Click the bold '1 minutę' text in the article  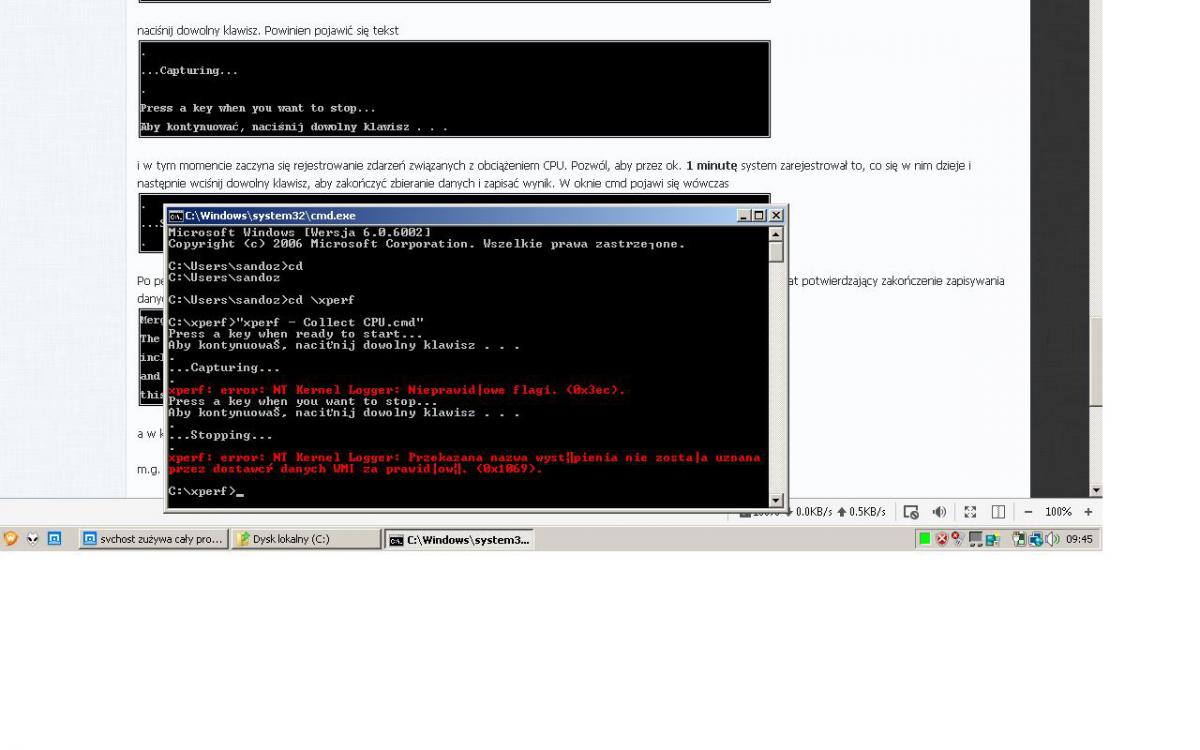(711, 166)
